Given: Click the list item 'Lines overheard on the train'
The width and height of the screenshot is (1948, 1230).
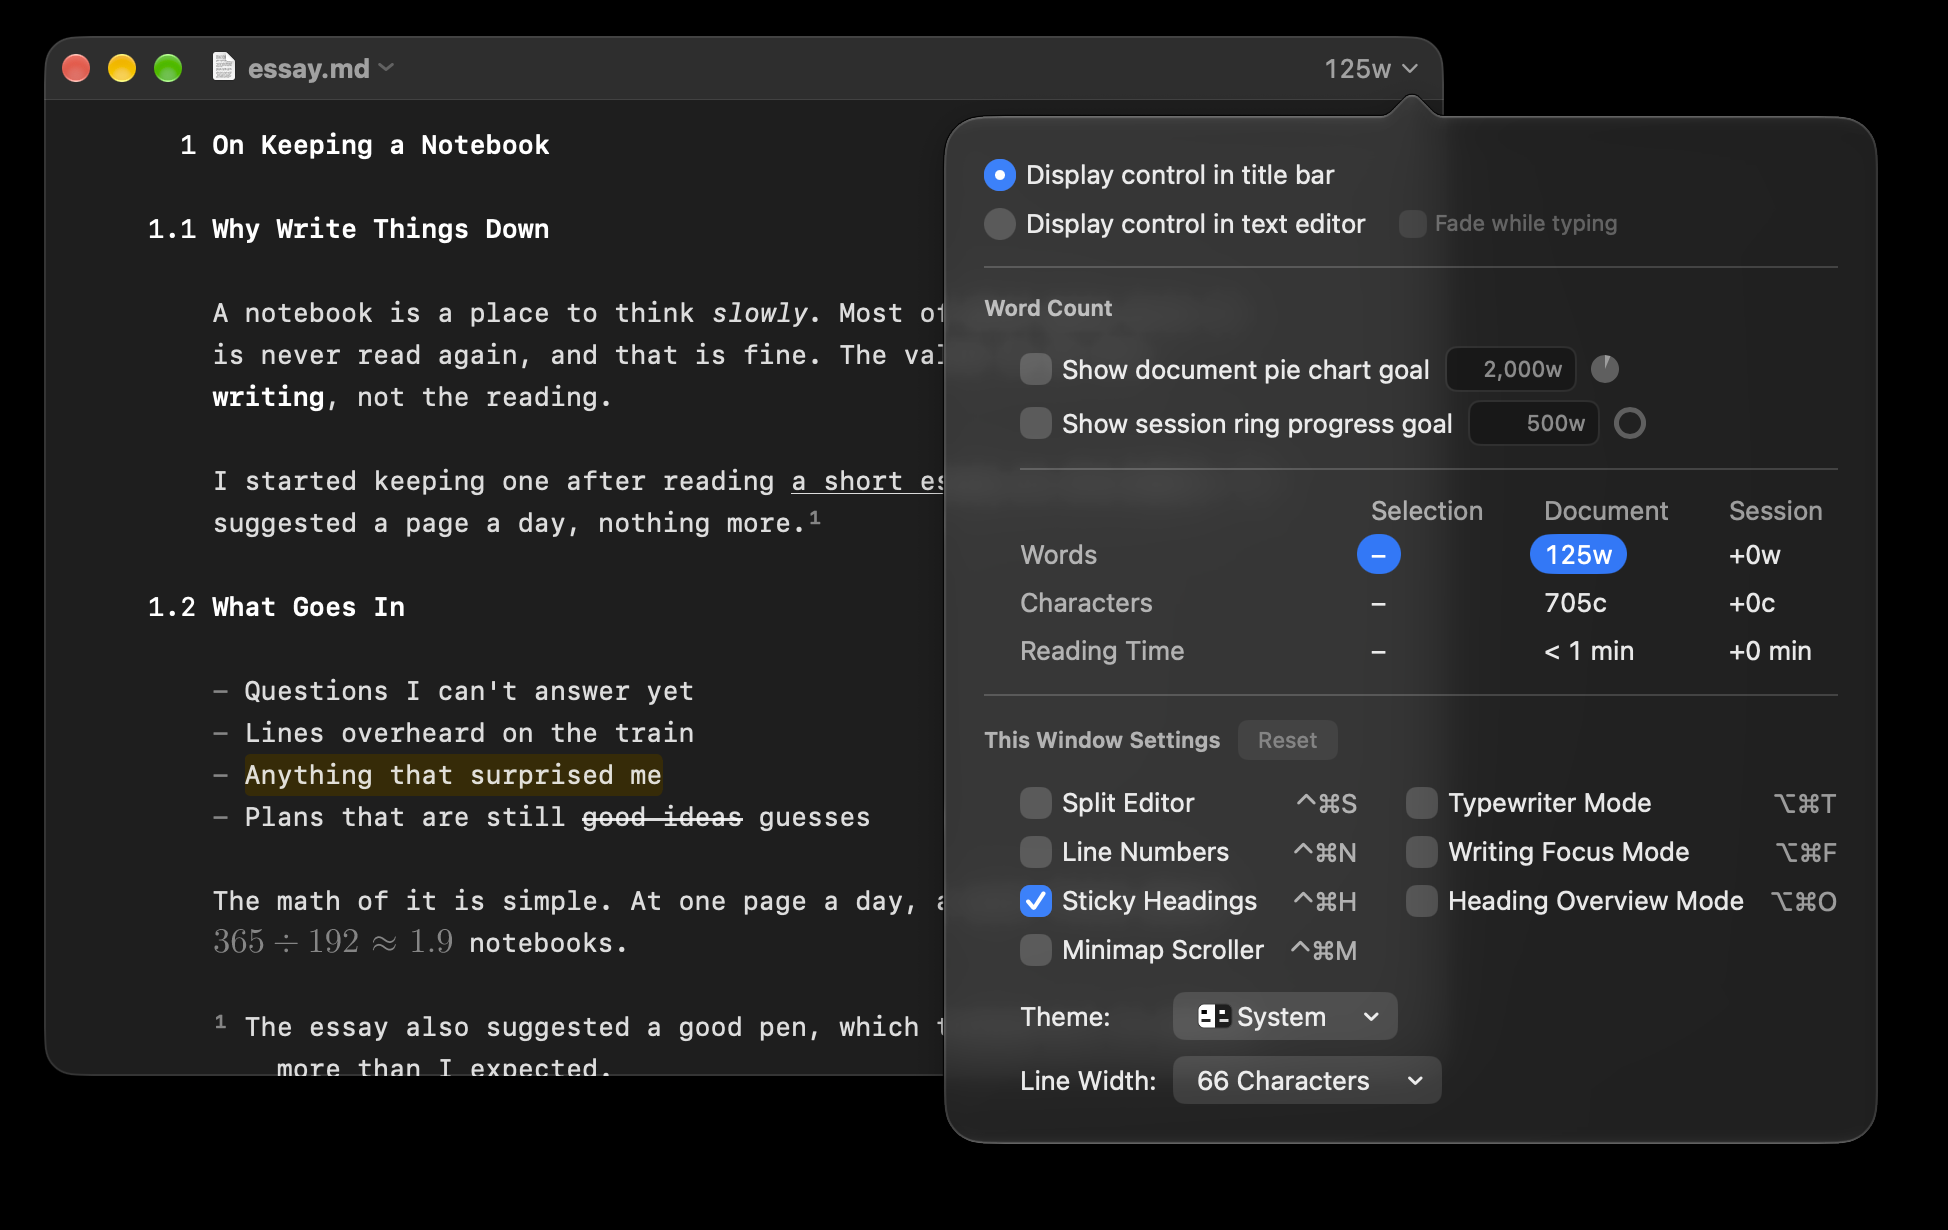Looking at the screenshot, I should click(x=469, y=733).
